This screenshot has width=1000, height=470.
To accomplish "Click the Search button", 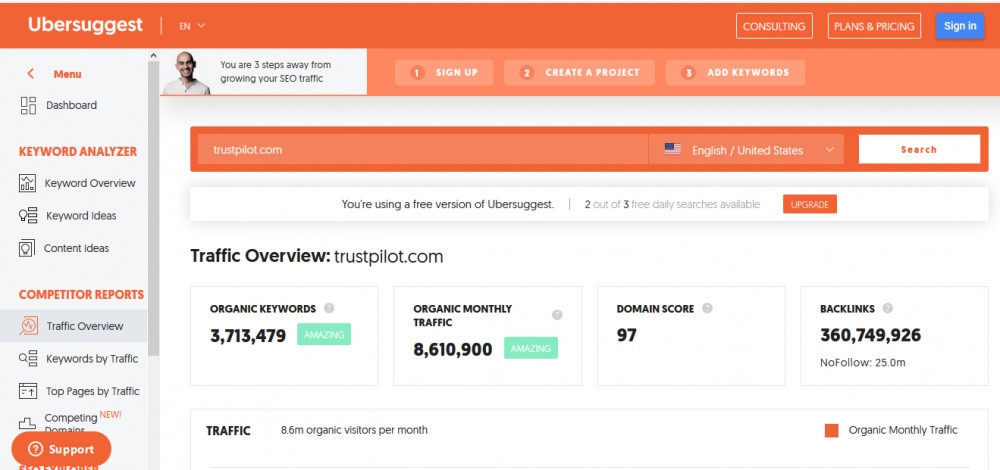I will point(919,149).
